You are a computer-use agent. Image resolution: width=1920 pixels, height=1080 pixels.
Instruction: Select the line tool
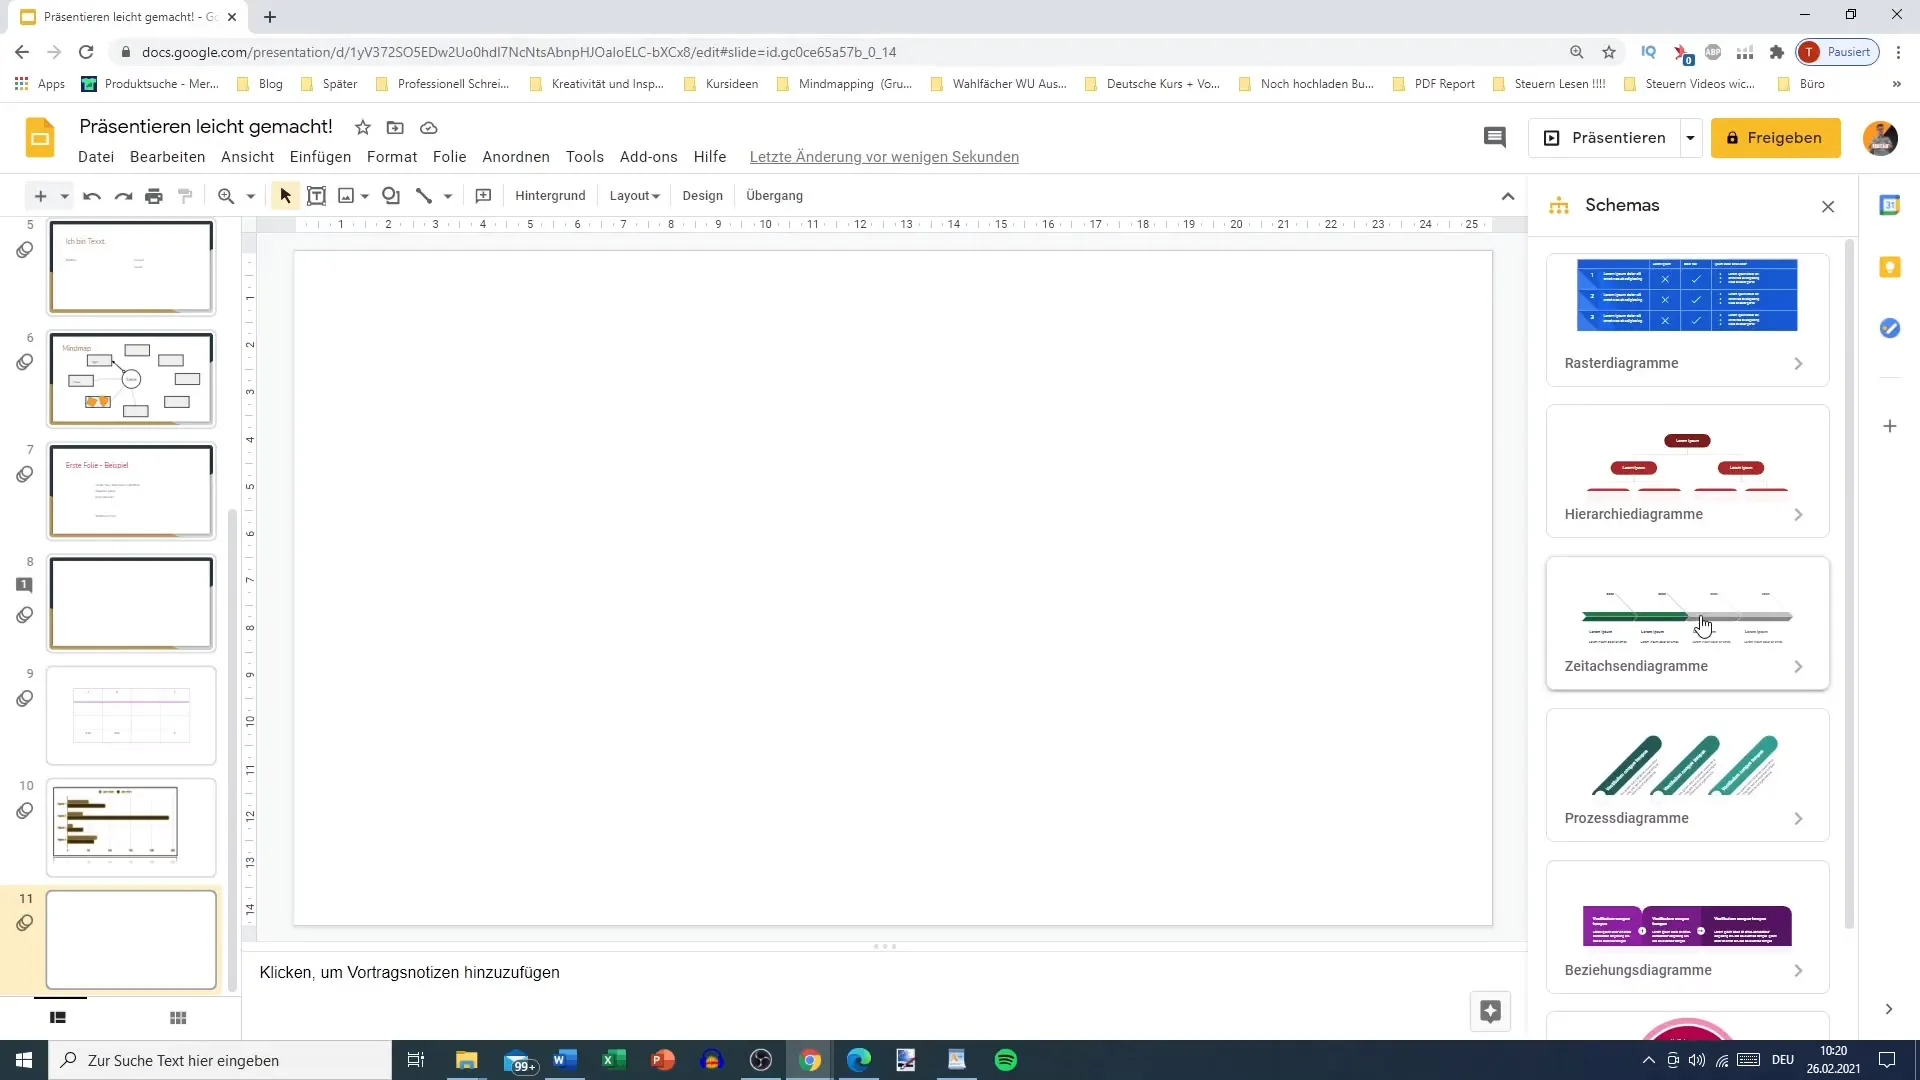(424, 196)
